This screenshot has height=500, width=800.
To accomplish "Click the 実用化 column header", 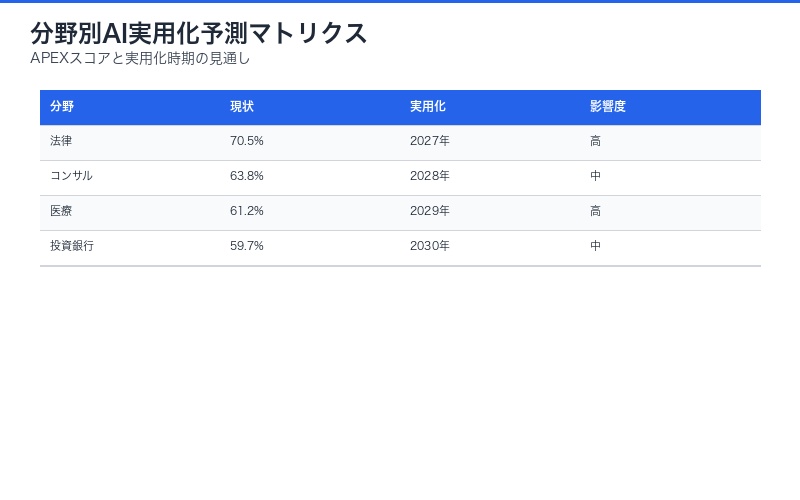I will [x=428, y=107].
